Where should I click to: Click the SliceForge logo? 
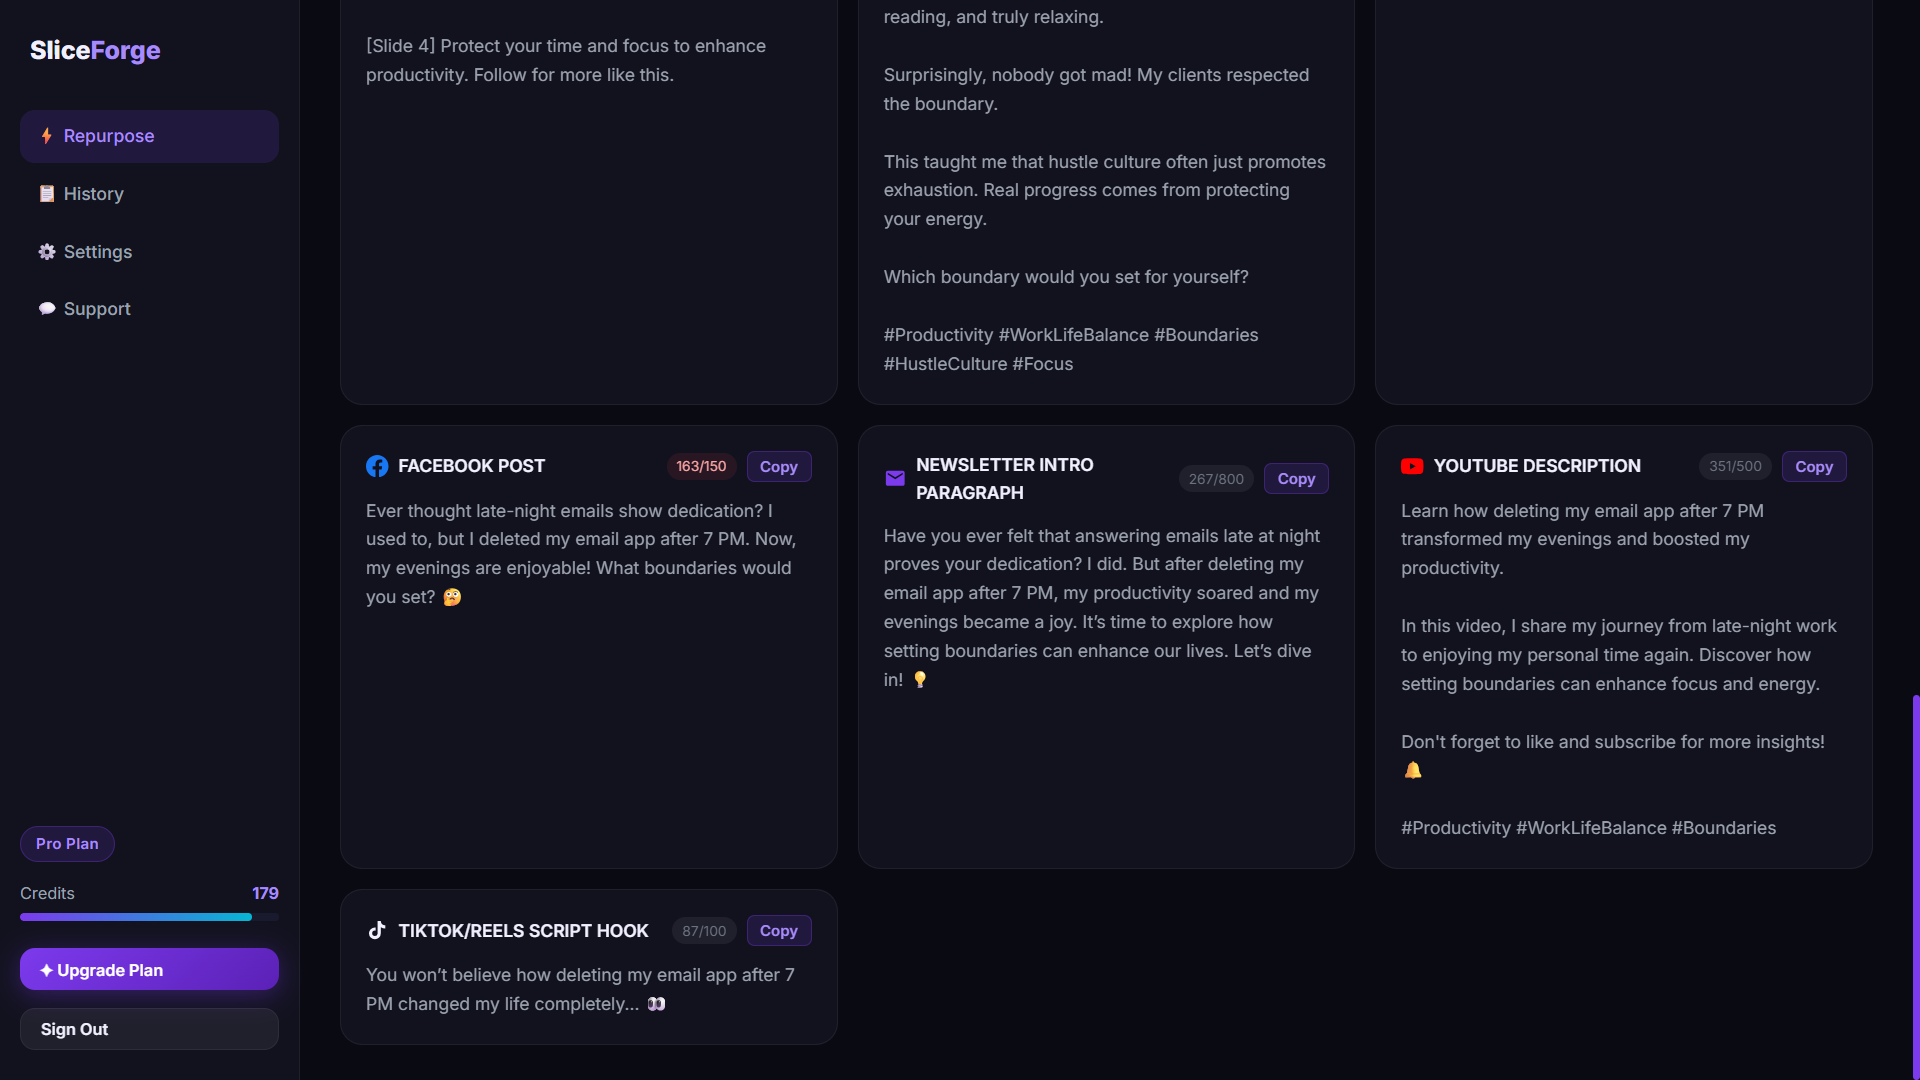95,50
